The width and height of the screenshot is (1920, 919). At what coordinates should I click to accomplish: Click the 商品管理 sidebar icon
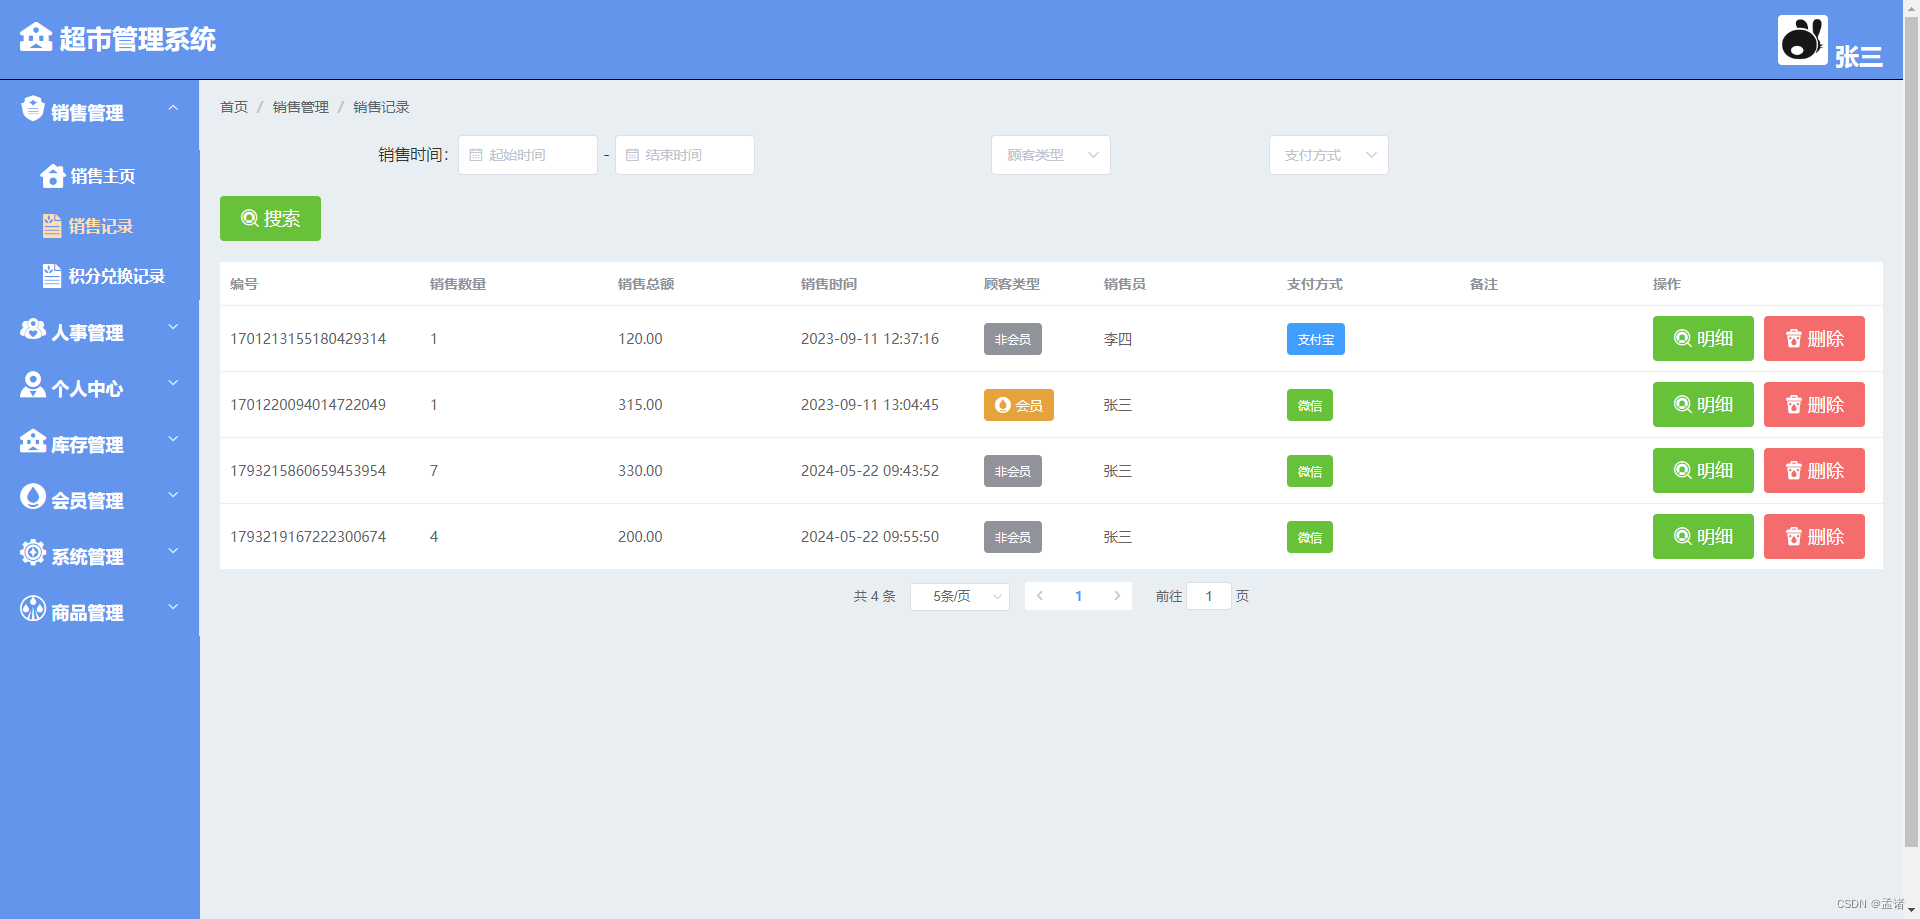tap(33, 608)
